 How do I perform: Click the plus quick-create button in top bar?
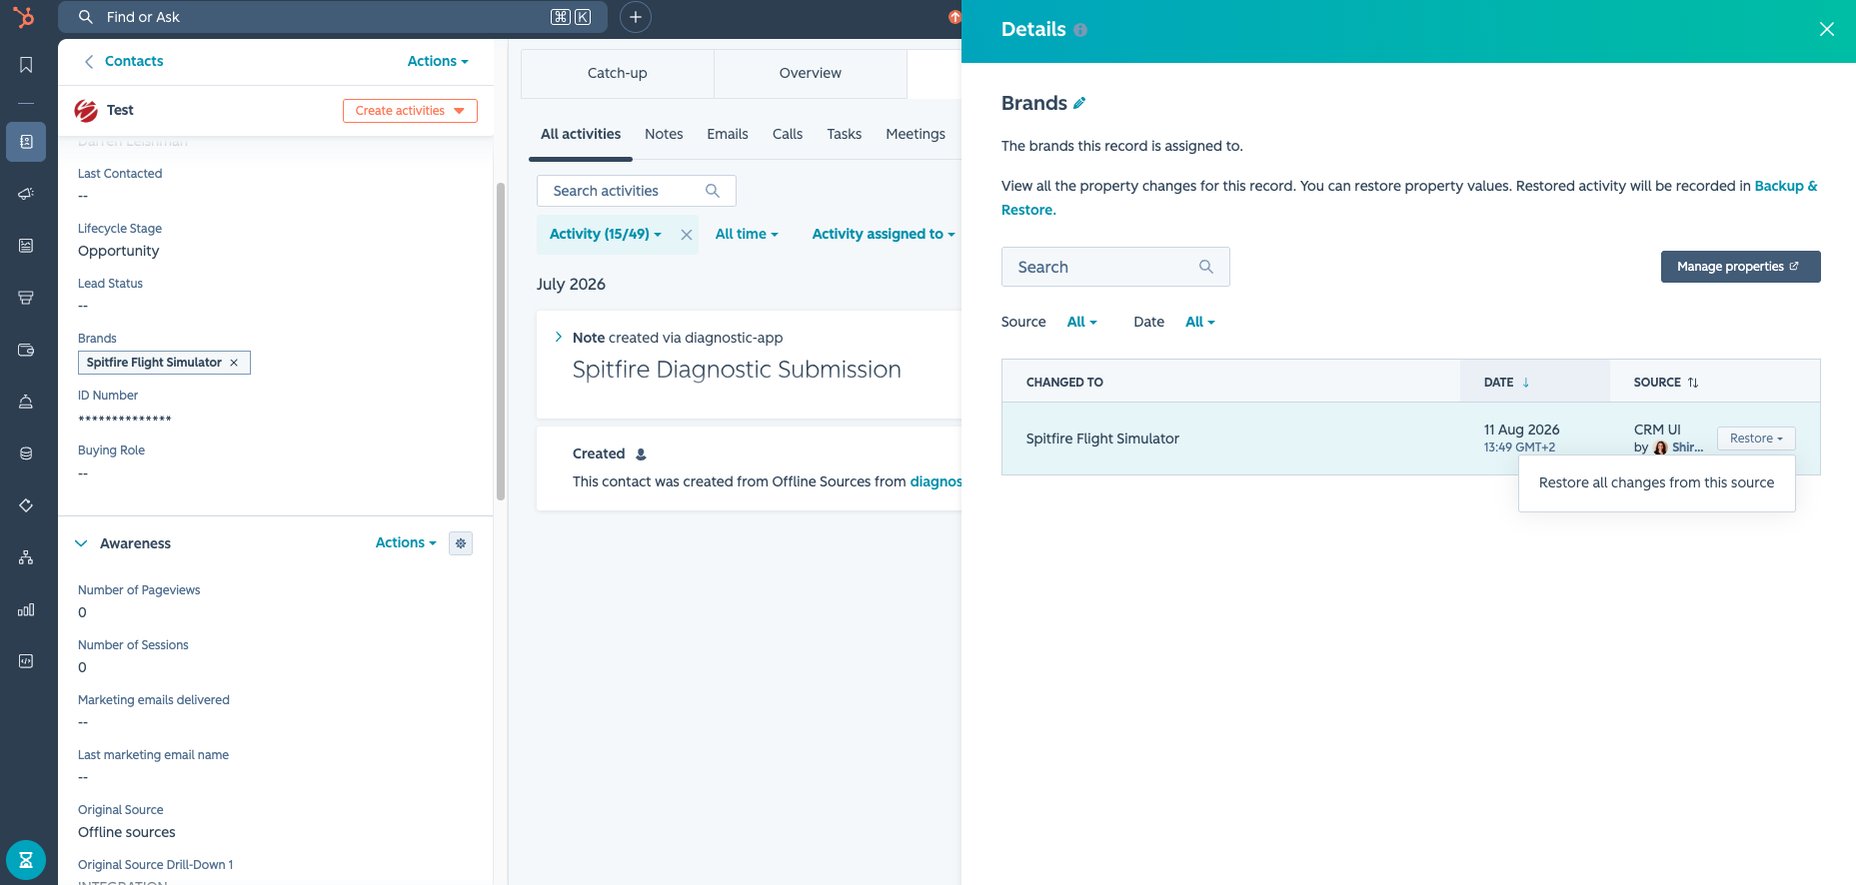click(635, 17)
